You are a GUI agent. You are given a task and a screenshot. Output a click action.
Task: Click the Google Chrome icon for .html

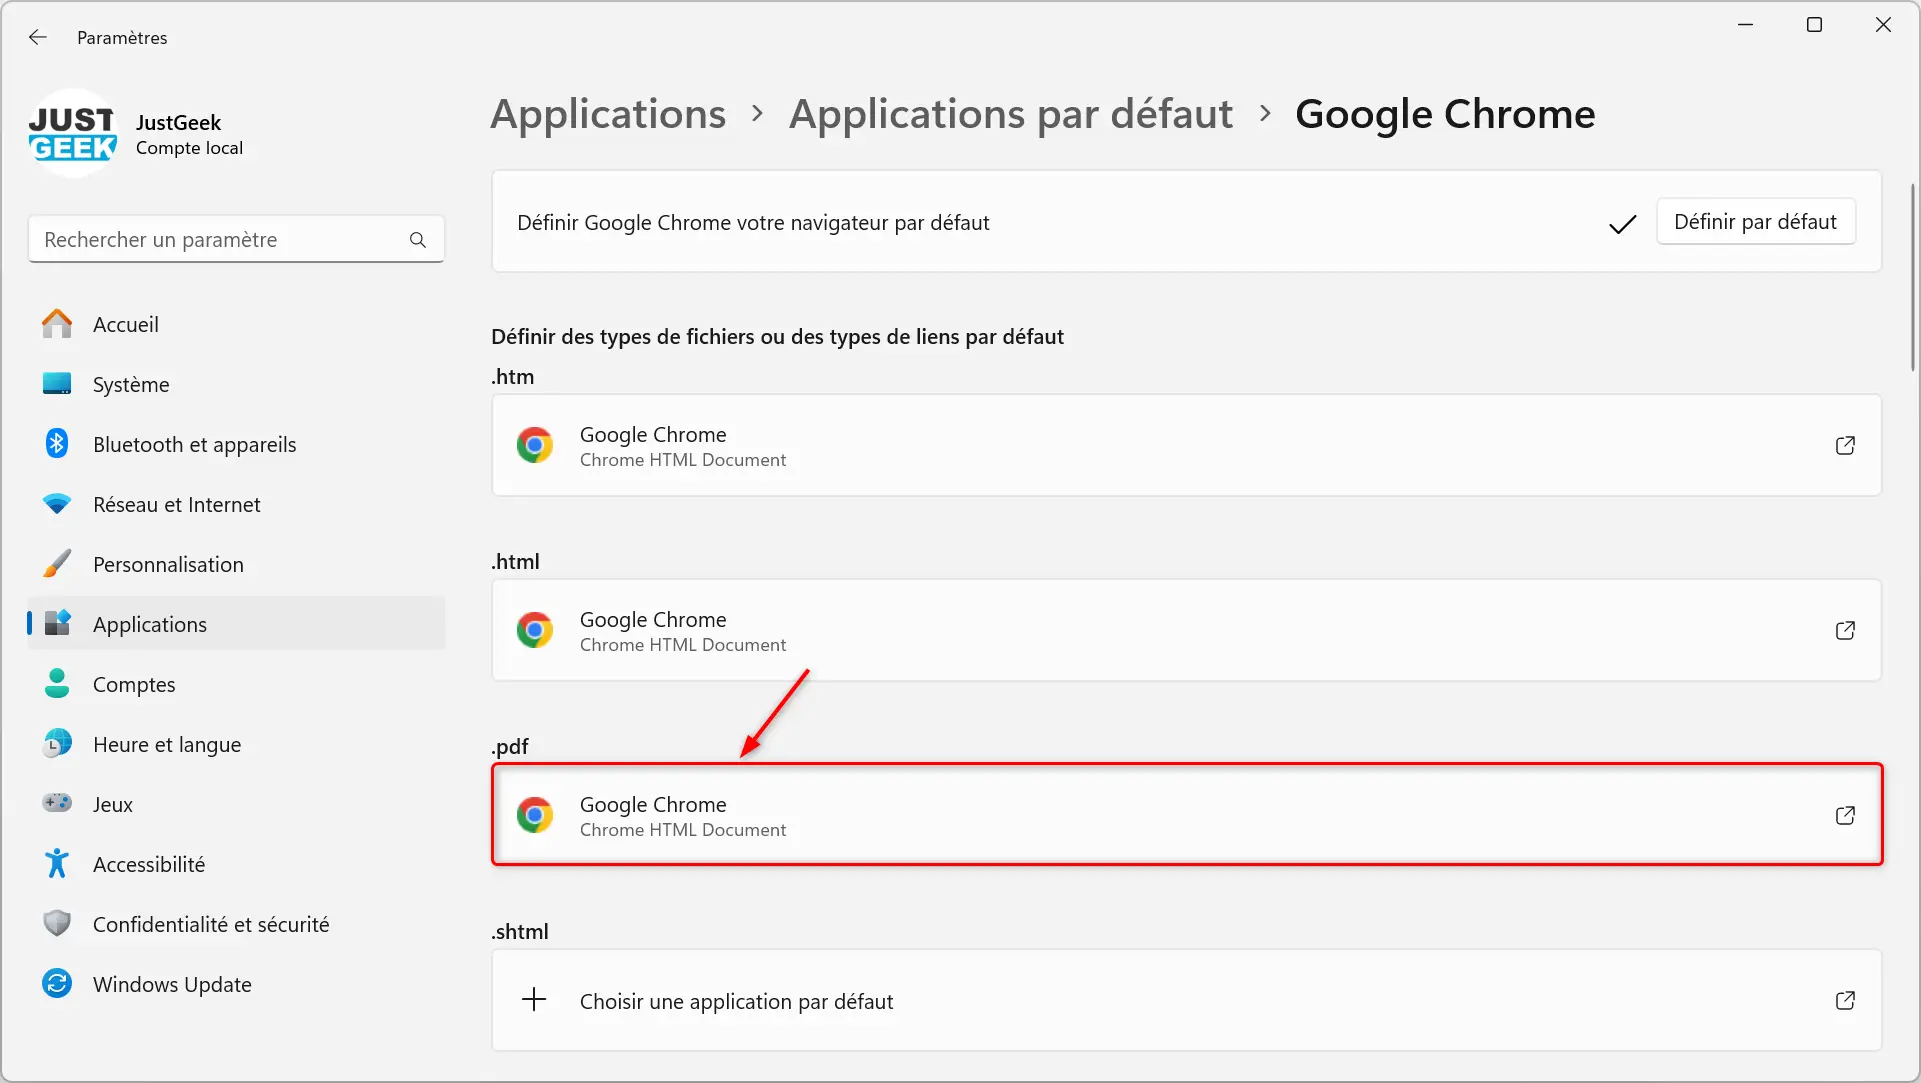tap(534, 631)
